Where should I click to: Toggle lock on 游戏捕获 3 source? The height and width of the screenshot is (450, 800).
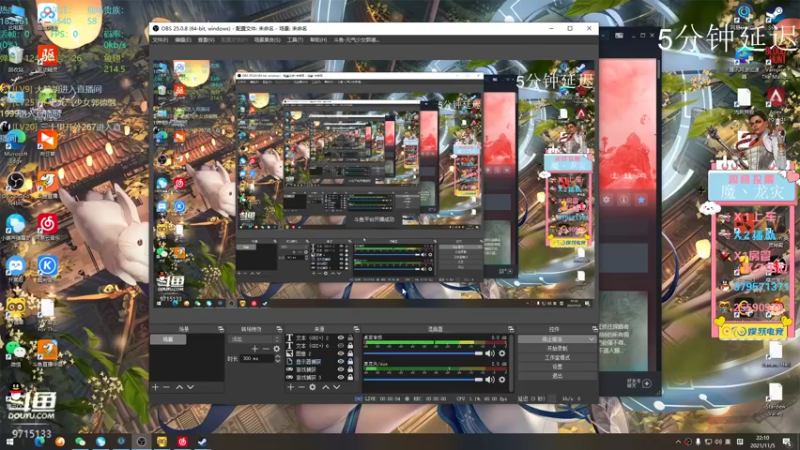point(350,378)
